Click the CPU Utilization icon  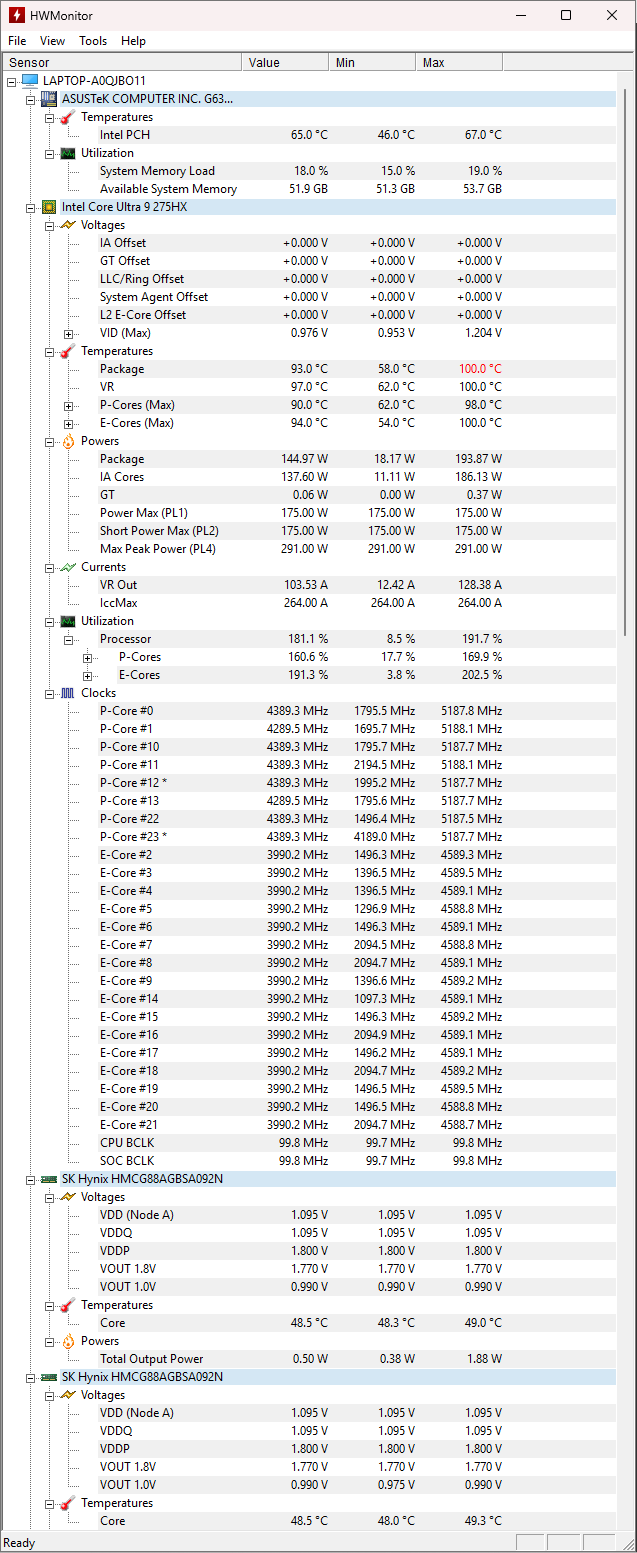(x=67, y=621)
